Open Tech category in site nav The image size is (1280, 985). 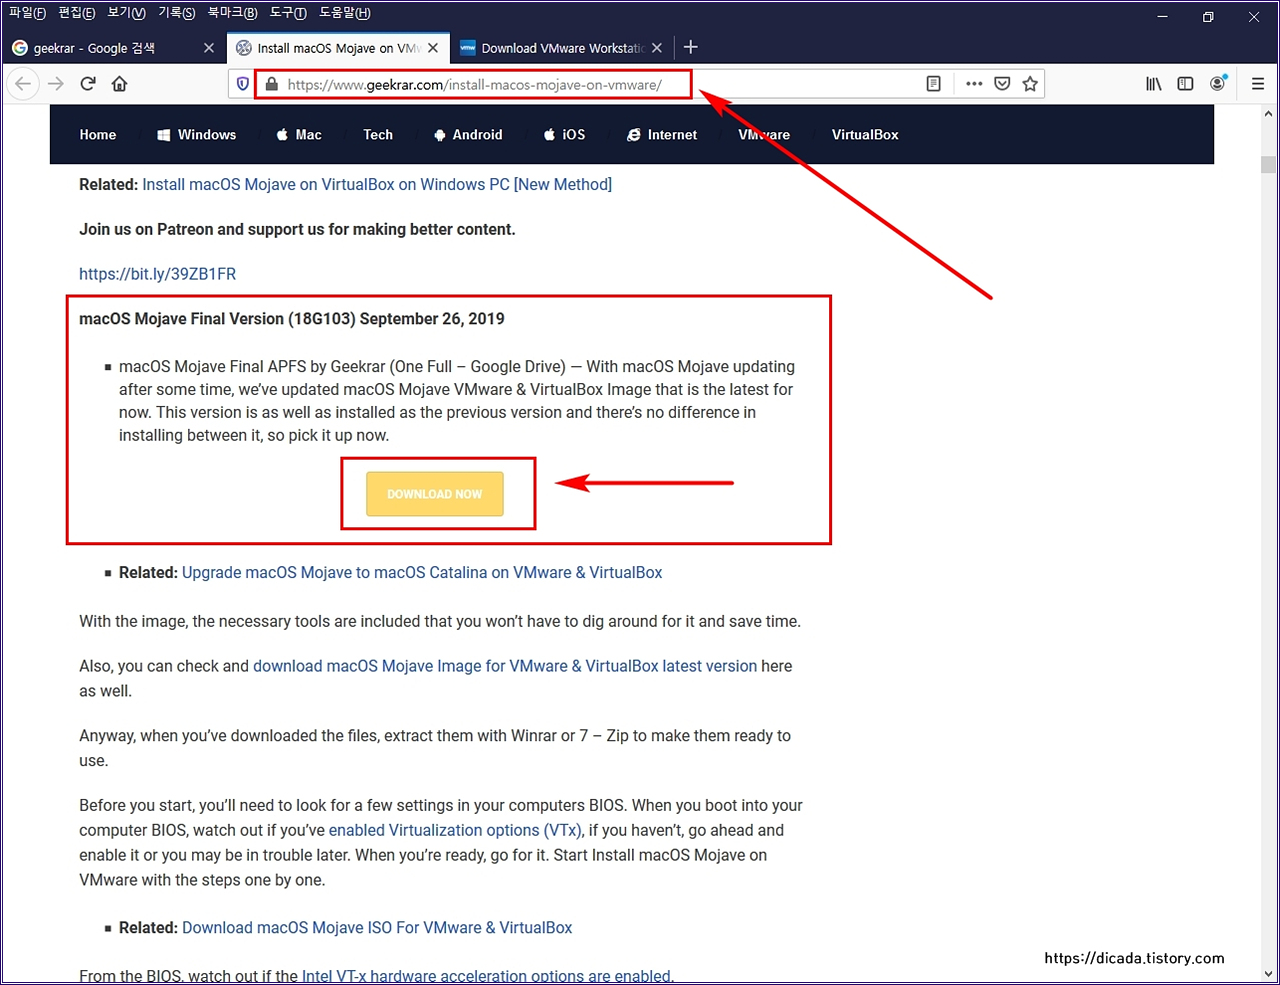[x=378, y=135]
